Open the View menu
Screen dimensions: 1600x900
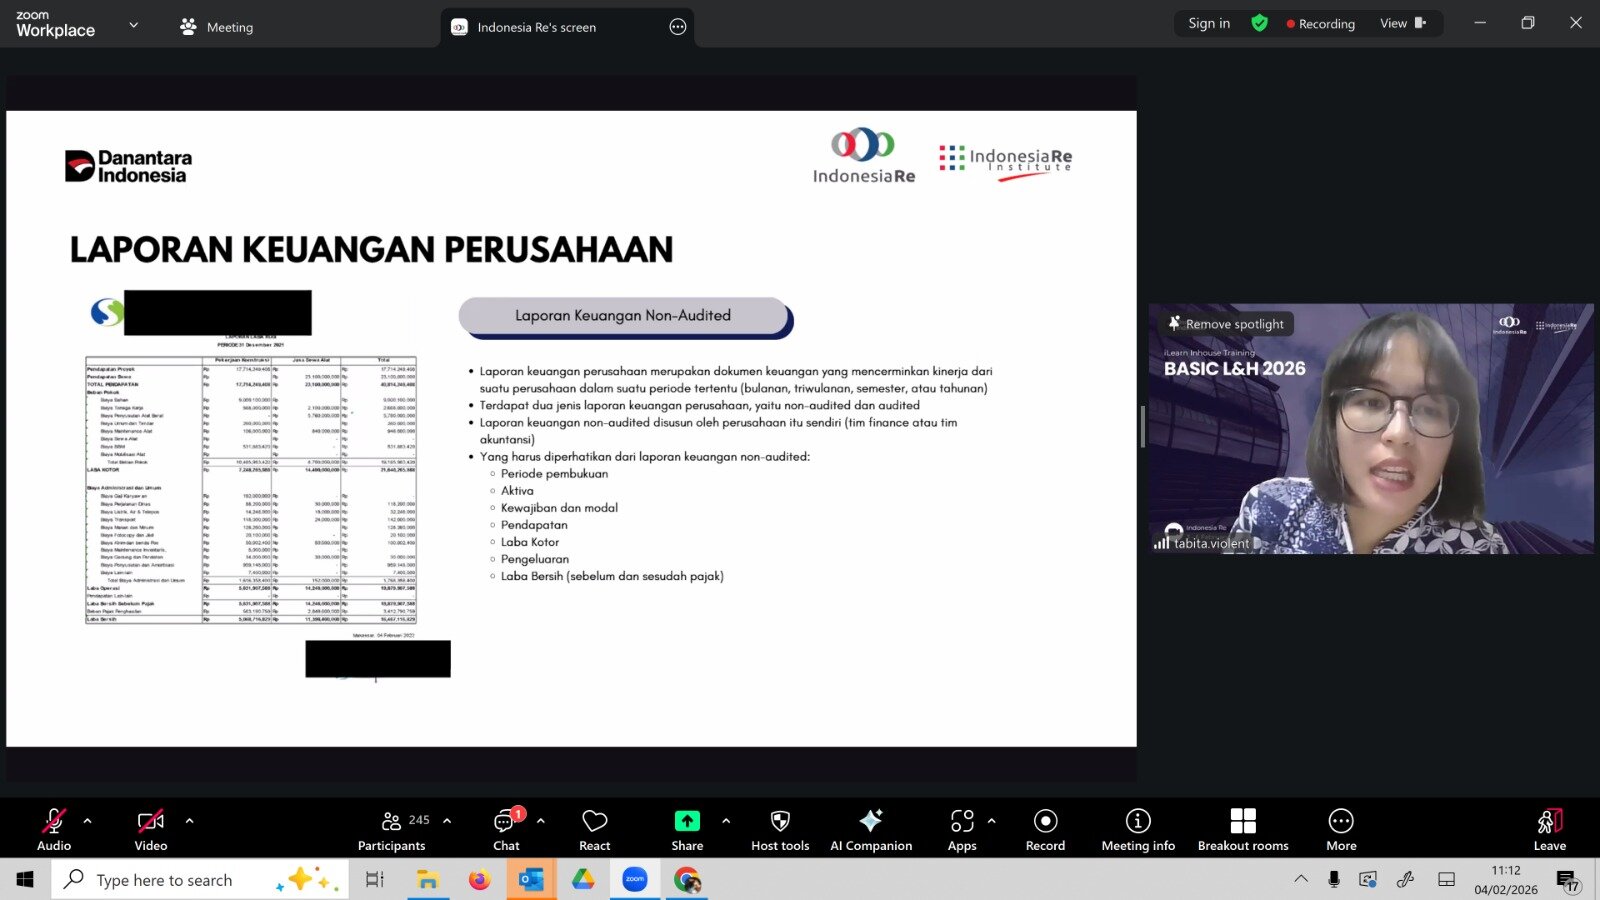(1402, 23)
